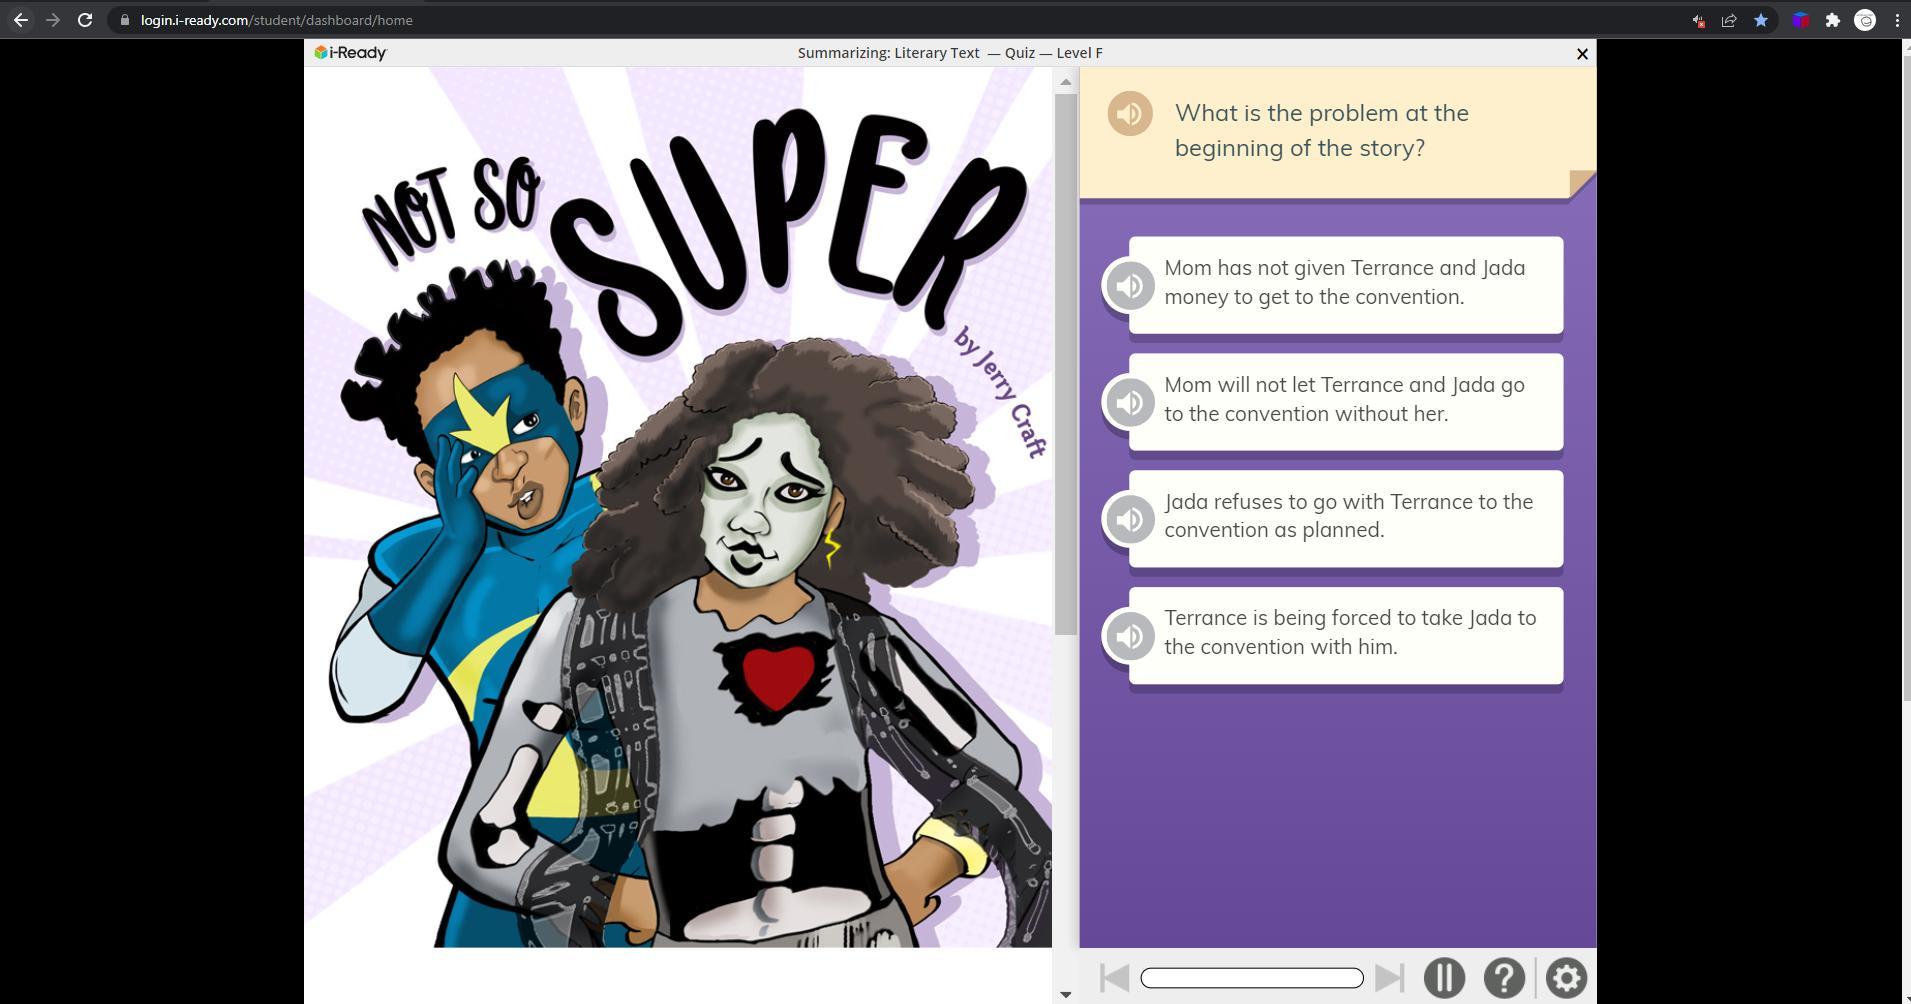Click the 'Not So Super' story cover illustration
The image size is (1911, 1004).
[678, 508]
